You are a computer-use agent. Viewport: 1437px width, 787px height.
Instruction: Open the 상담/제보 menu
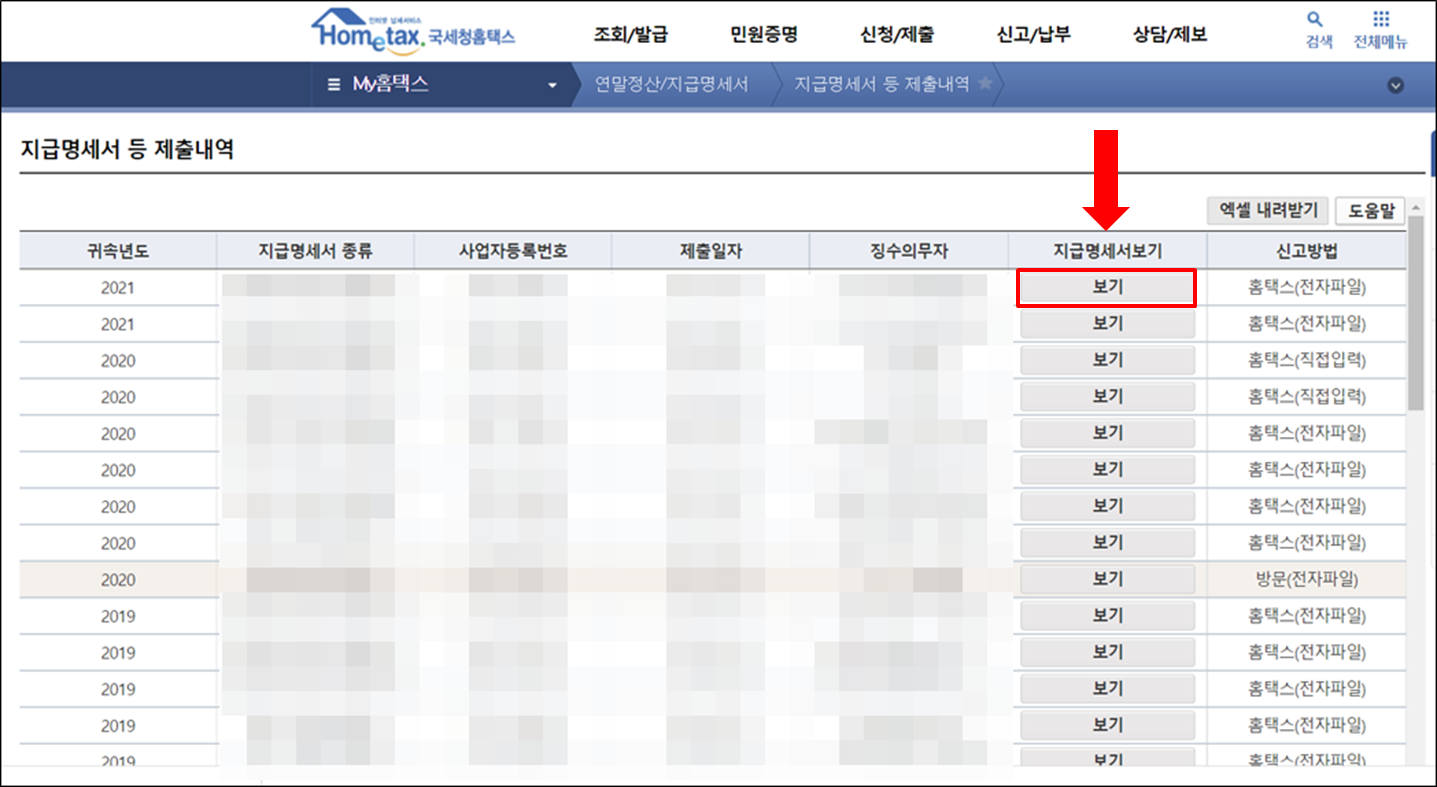click(1170, 34)
